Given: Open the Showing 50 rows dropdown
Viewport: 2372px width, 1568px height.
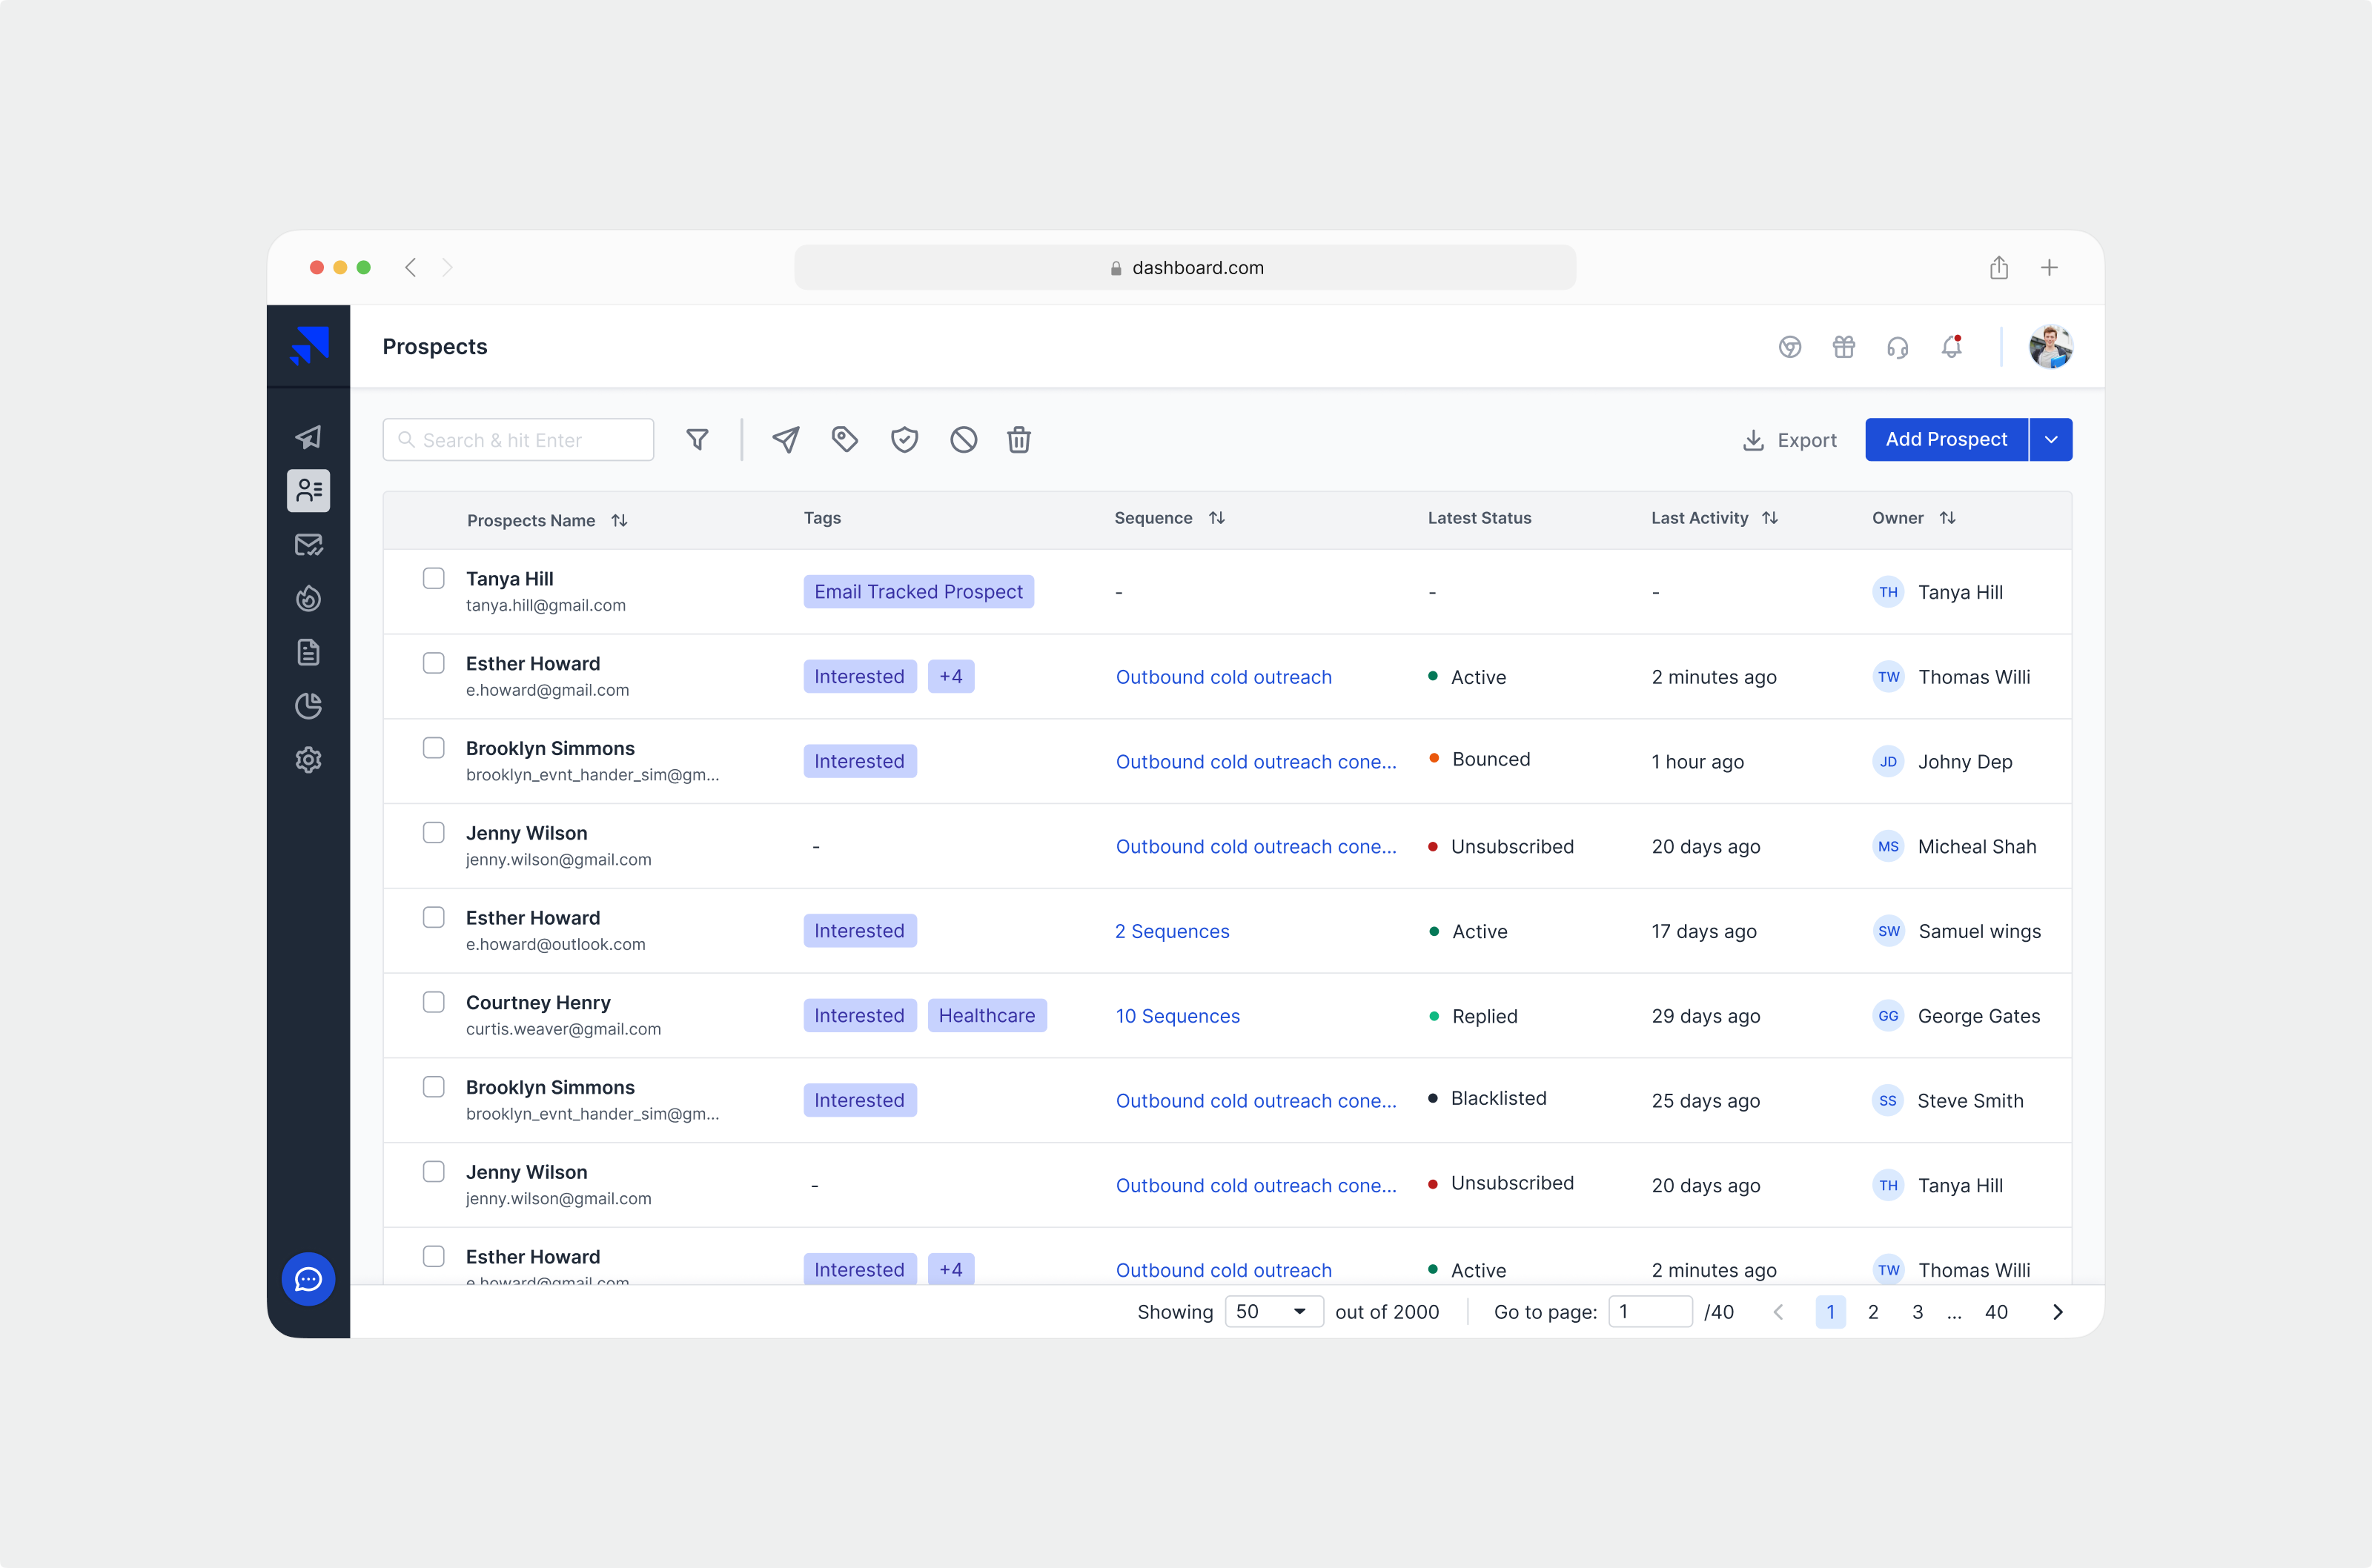Looking at the screenshot, I should 1272,1311.
